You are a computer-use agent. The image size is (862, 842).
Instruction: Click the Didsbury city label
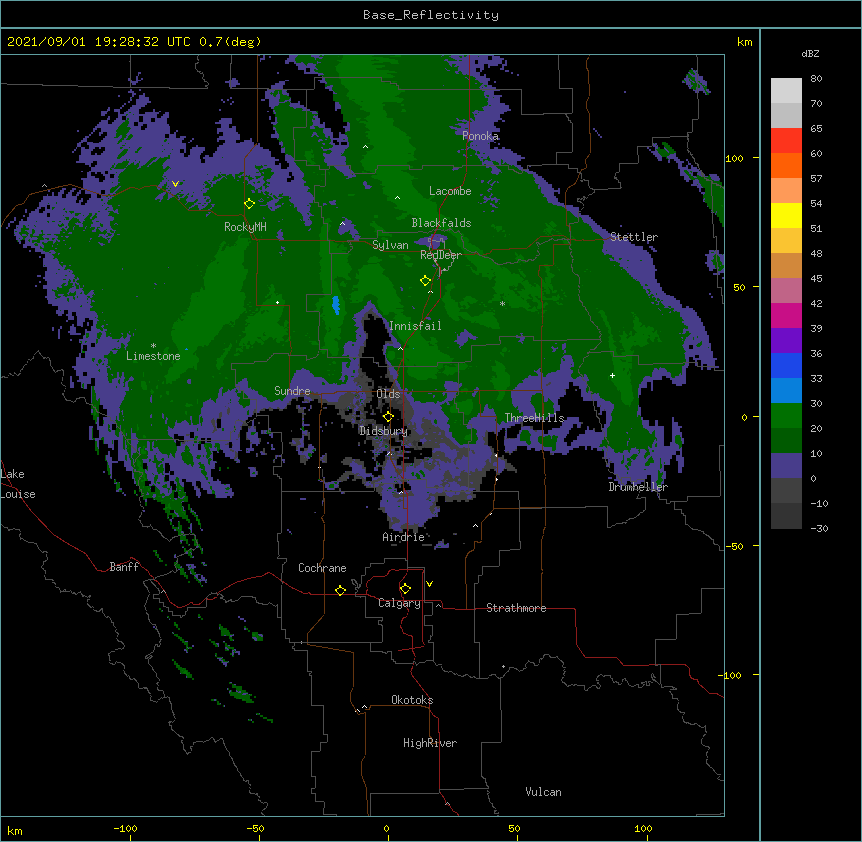pyautogui.click(x=384, y=431)
